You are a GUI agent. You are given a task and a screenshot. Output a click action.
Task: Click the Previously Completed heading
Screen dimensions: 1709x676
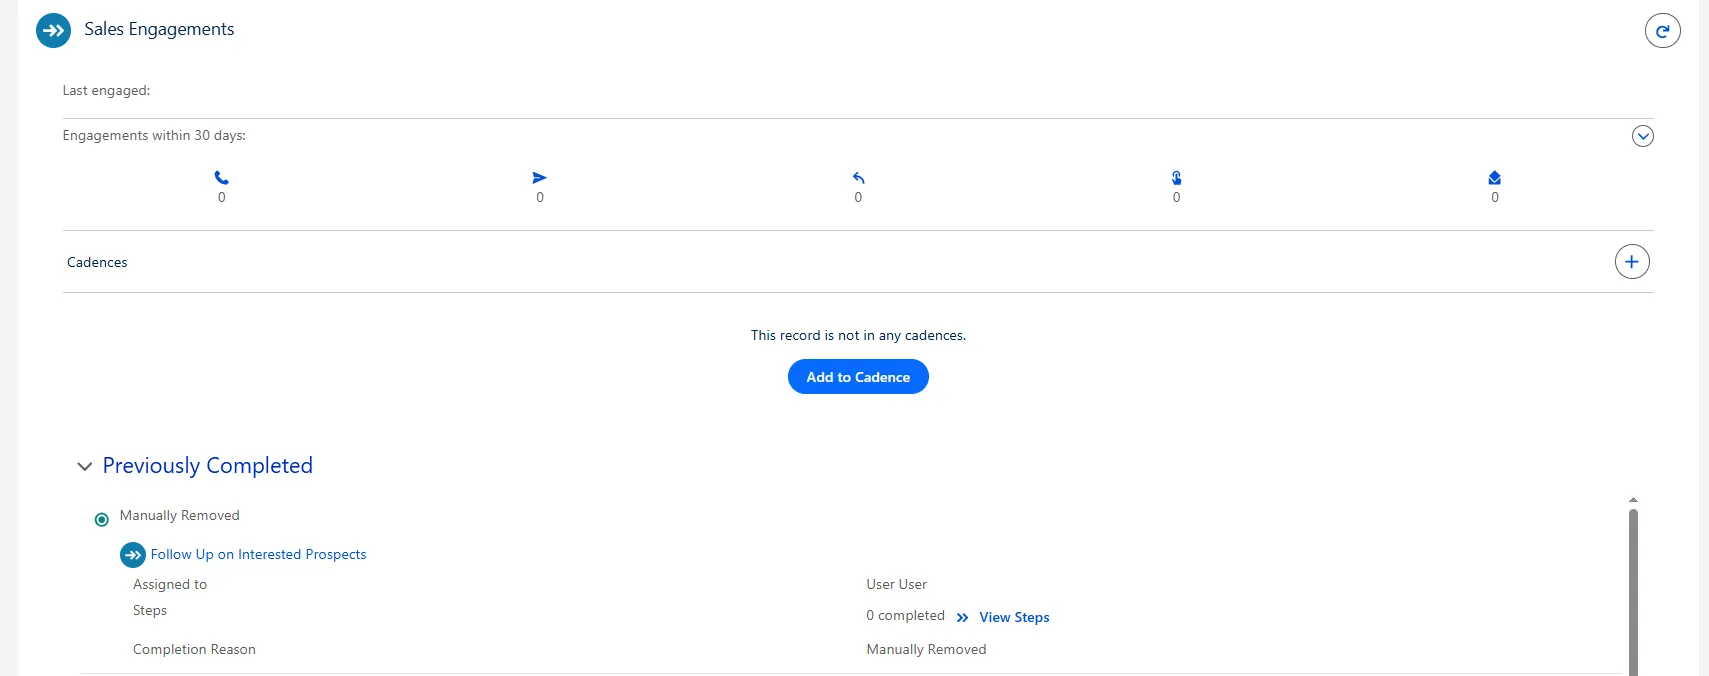[x=207, y=466]
